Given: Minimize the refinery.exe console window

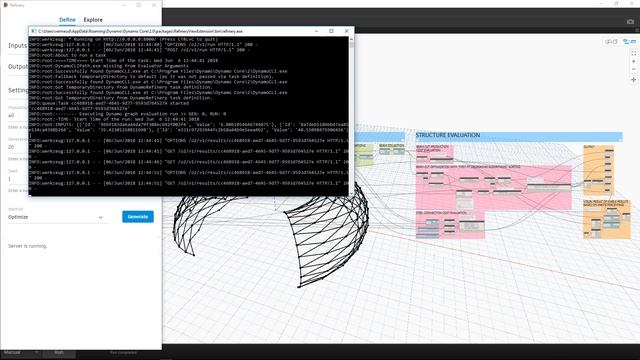Looking at the screenshot, I should click(x=316, y=31).
